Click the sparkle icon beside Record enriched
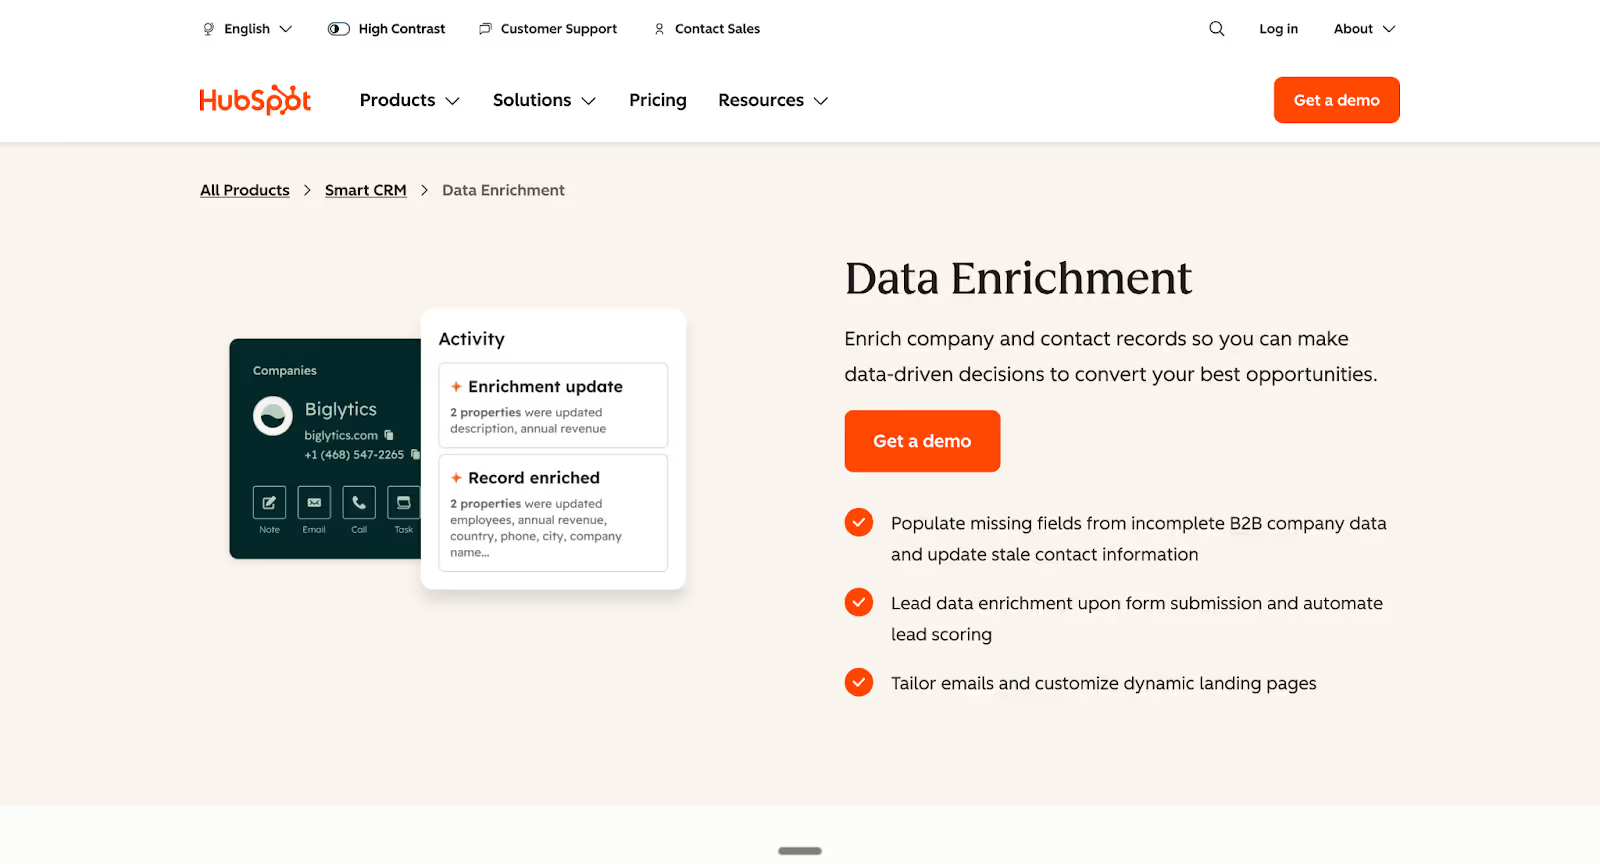Screen dimensions: 1600x864 pyautogui.click(x=456, y=478)
